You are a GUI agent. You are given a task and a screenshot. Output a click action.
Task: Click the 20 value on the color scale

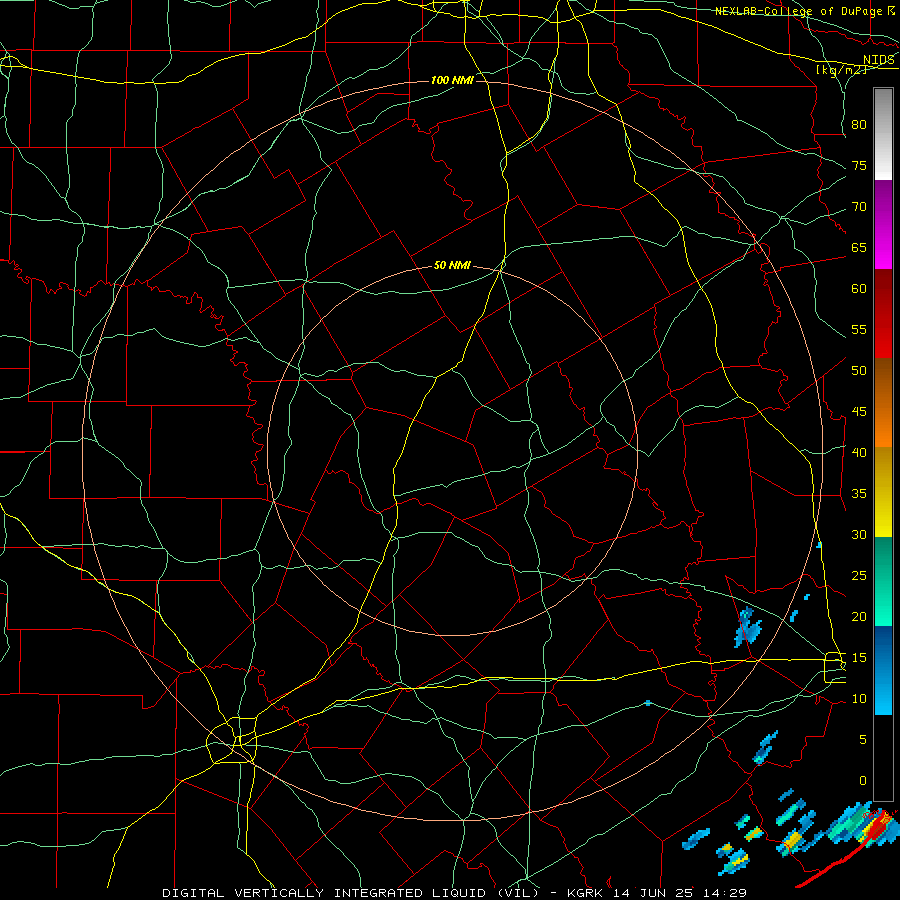859,616
